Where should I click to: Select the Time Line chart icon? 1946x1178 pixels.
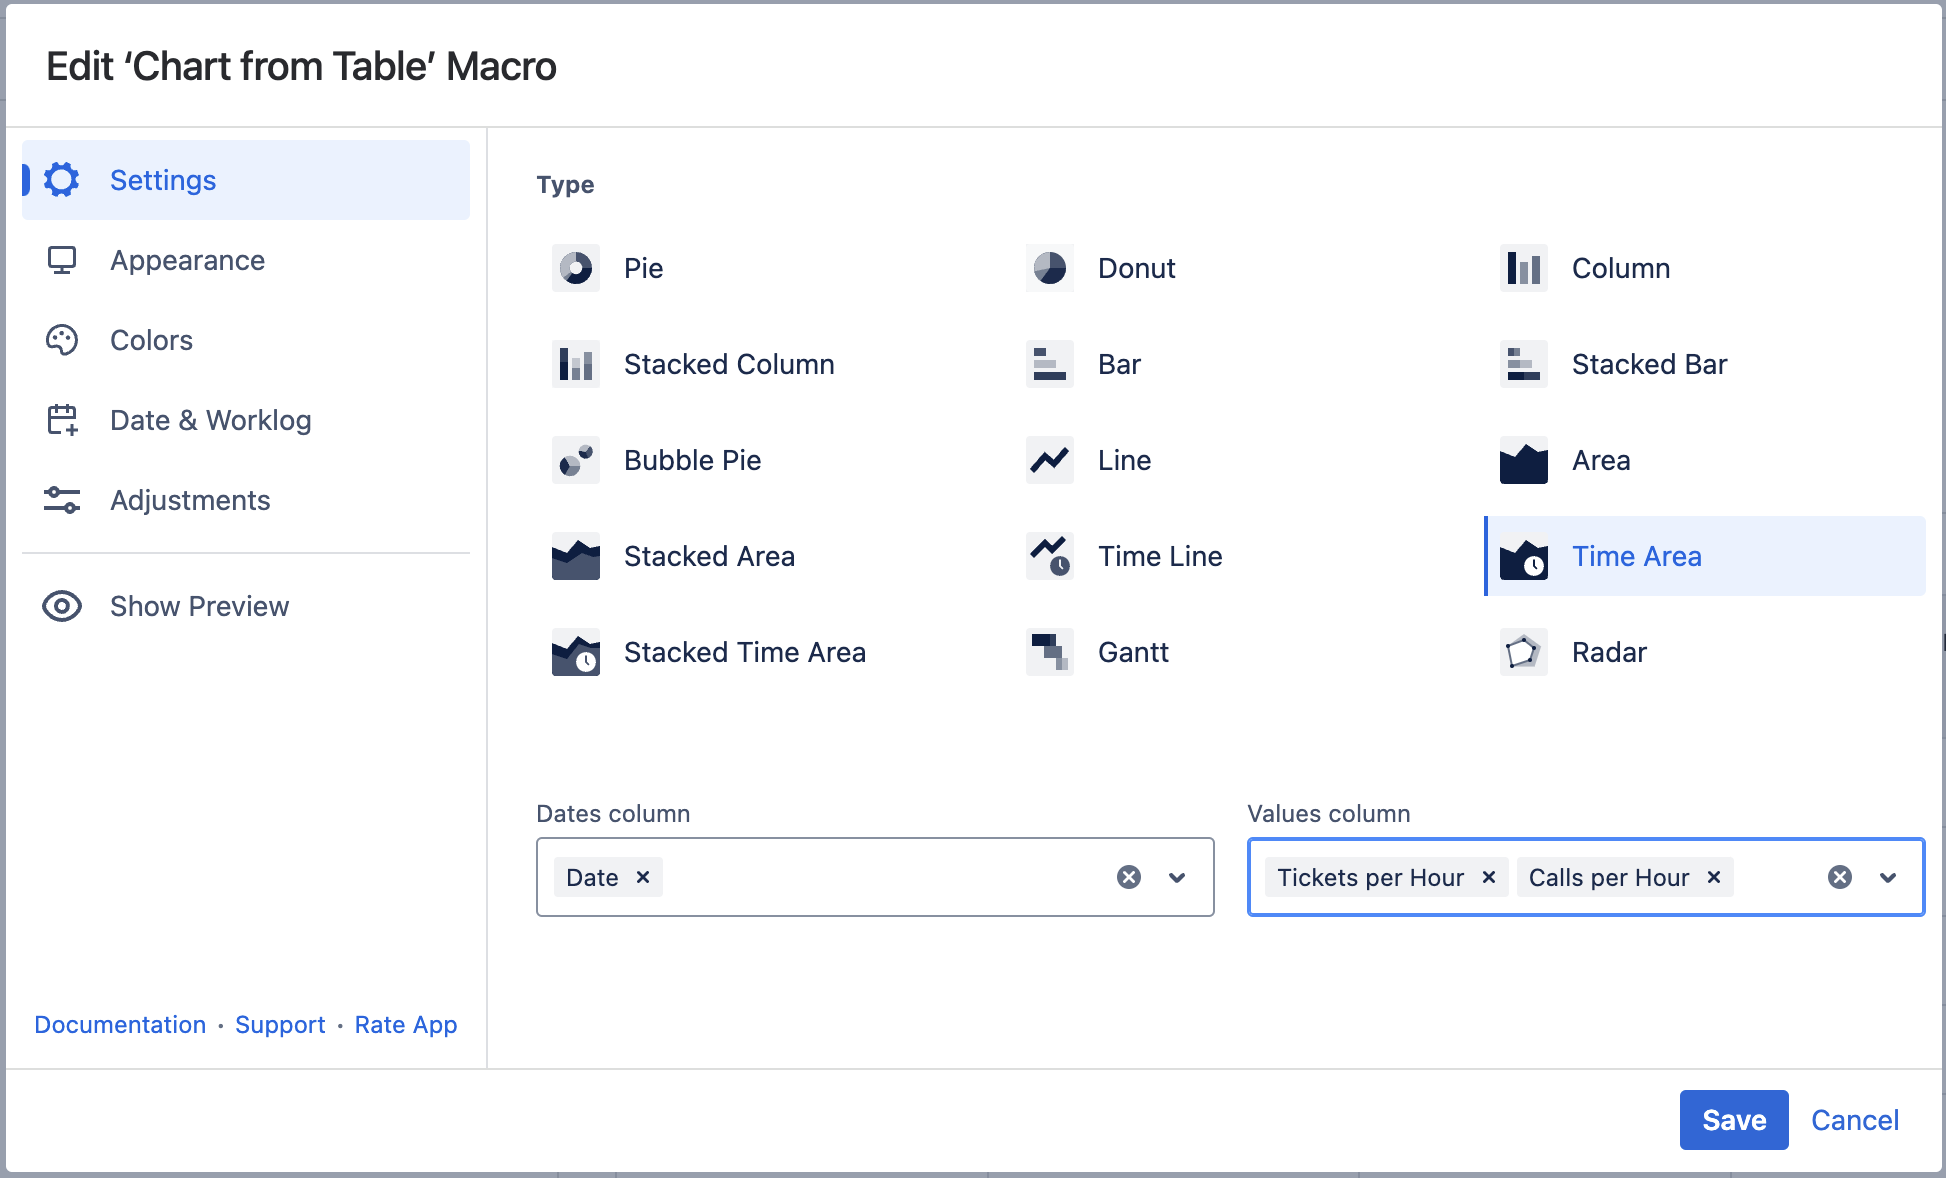1049,556
